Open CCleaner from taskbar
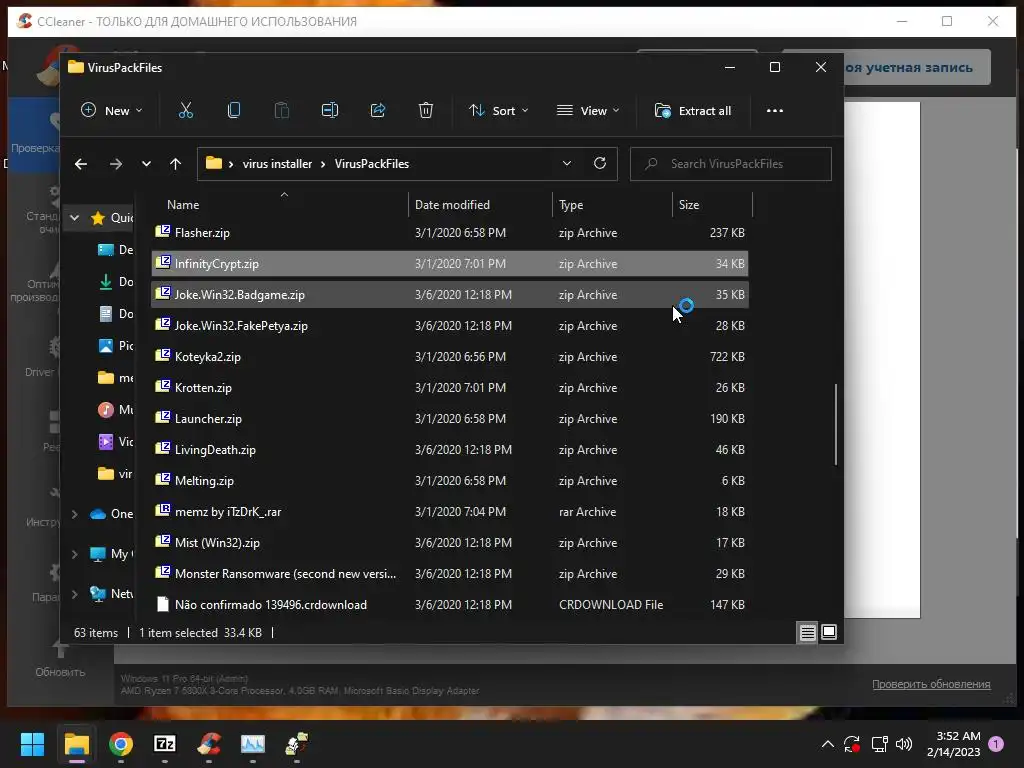The height and width of the screenshot is (768, 1024). pos(209,744)
